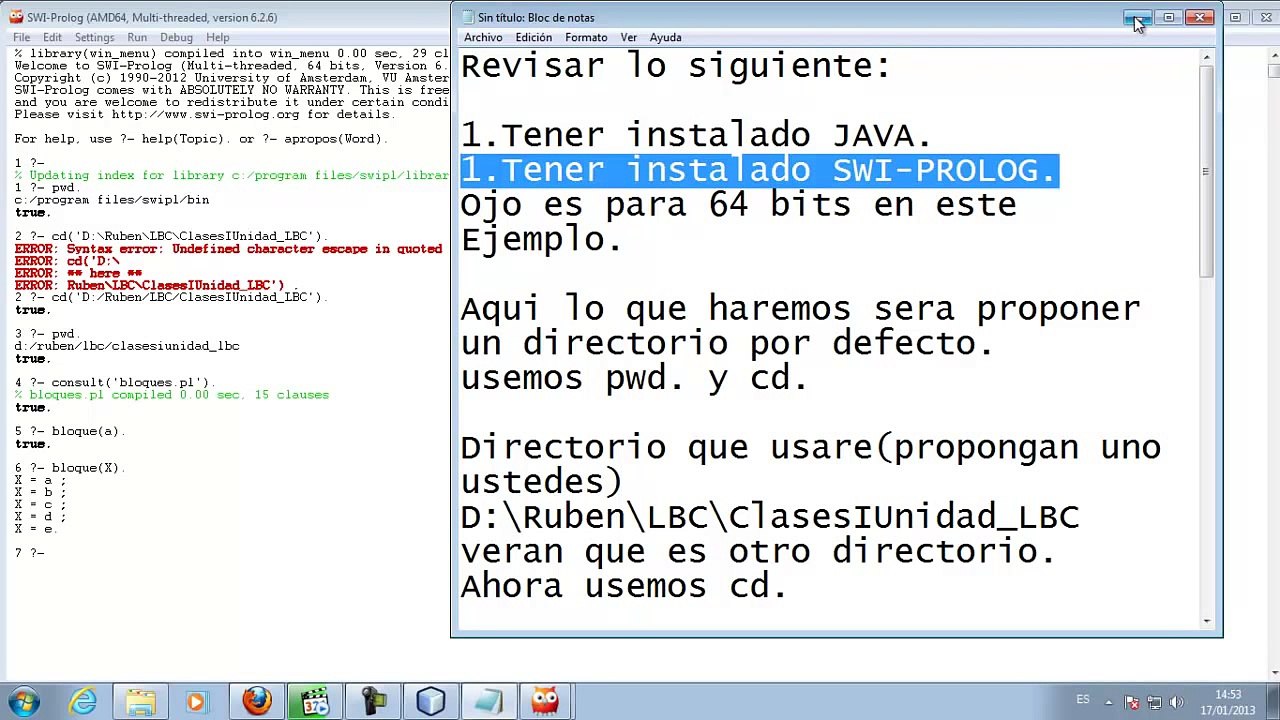This screenshot has height=720, width=1280.
Task: Click highlighted line '1.Tener instalado SWI-PROLOG.'
Action: tap(759, 170)
